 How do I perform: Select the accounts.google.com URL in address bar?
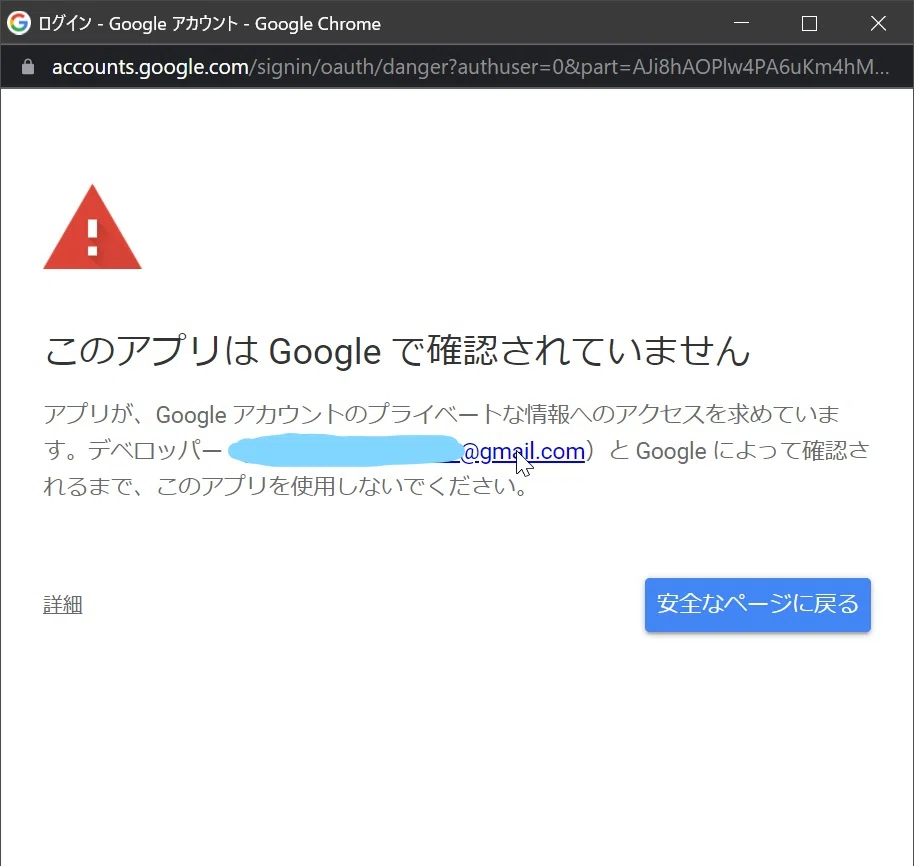(x=470, y=67)
